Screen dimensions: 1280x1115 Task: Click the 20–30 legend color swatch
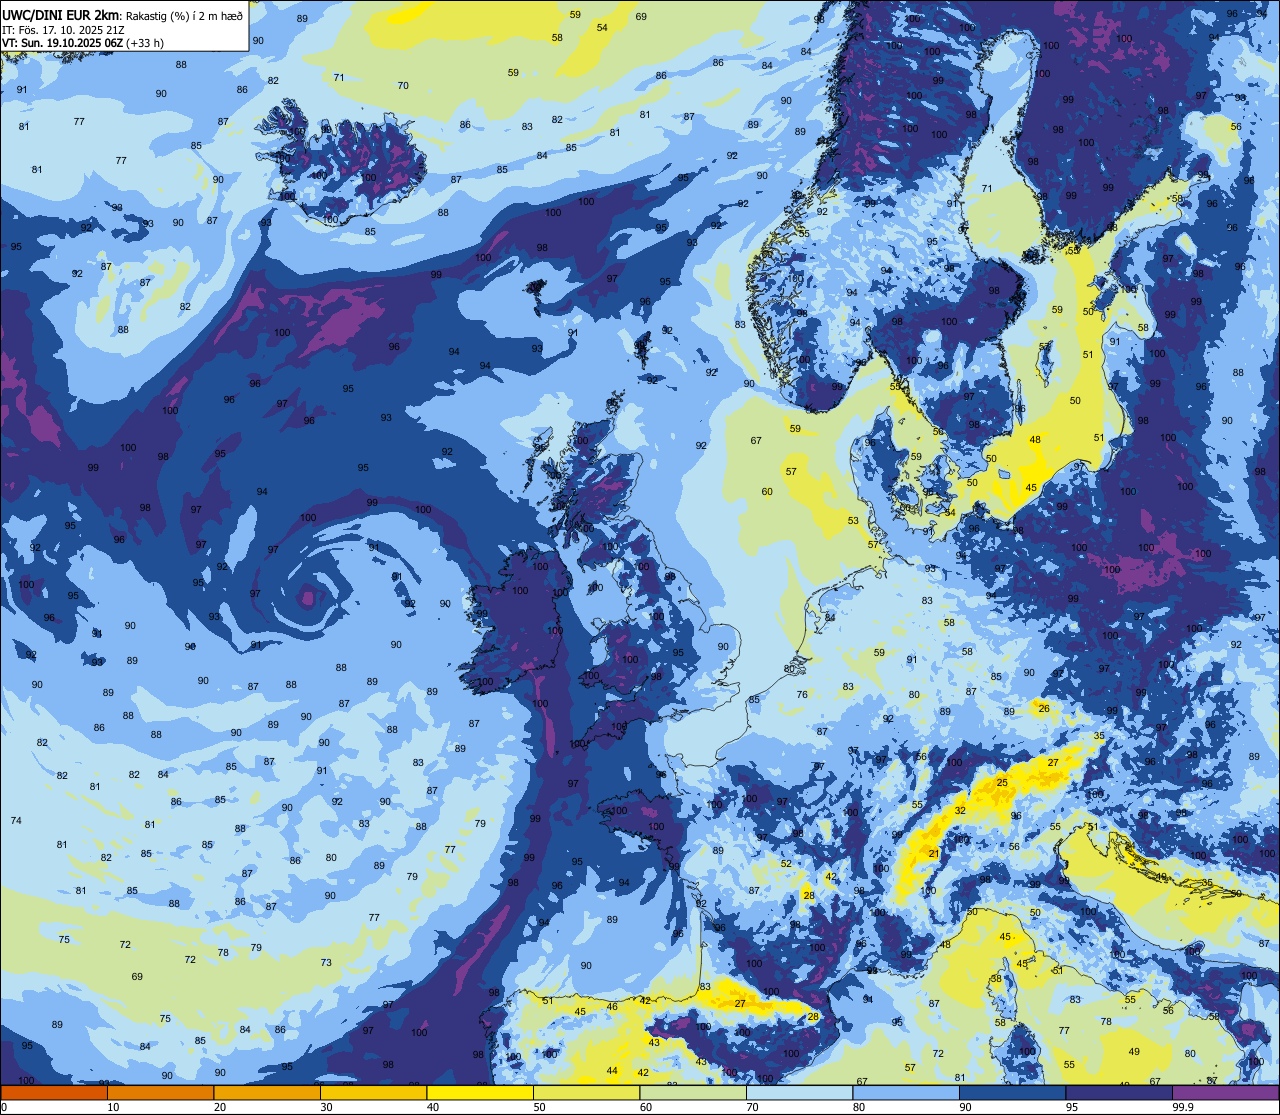coord(267,1092)
